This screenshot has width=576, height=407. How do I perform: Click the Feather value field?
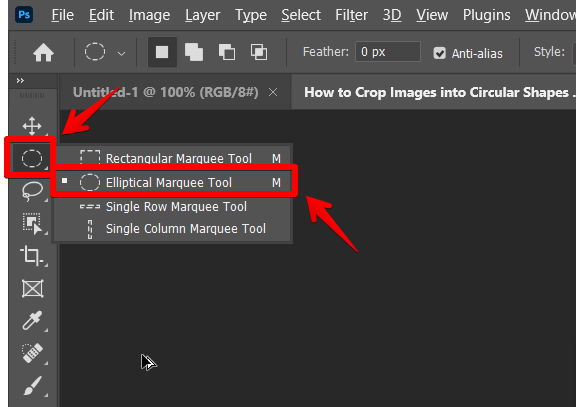click(x=388, y=52)
